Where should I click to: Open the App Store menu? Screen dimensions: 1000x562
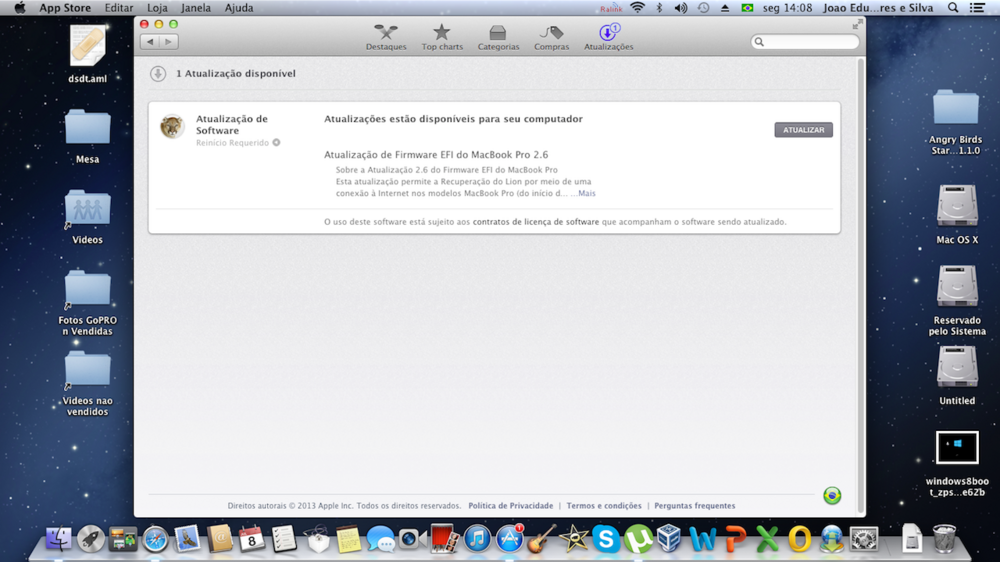(65, 8)
